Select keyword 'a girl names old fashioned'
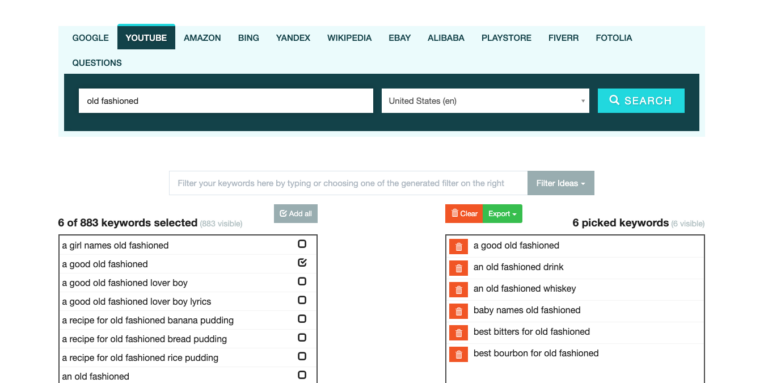Screen dimensions: 768x383 click(115, 245)
